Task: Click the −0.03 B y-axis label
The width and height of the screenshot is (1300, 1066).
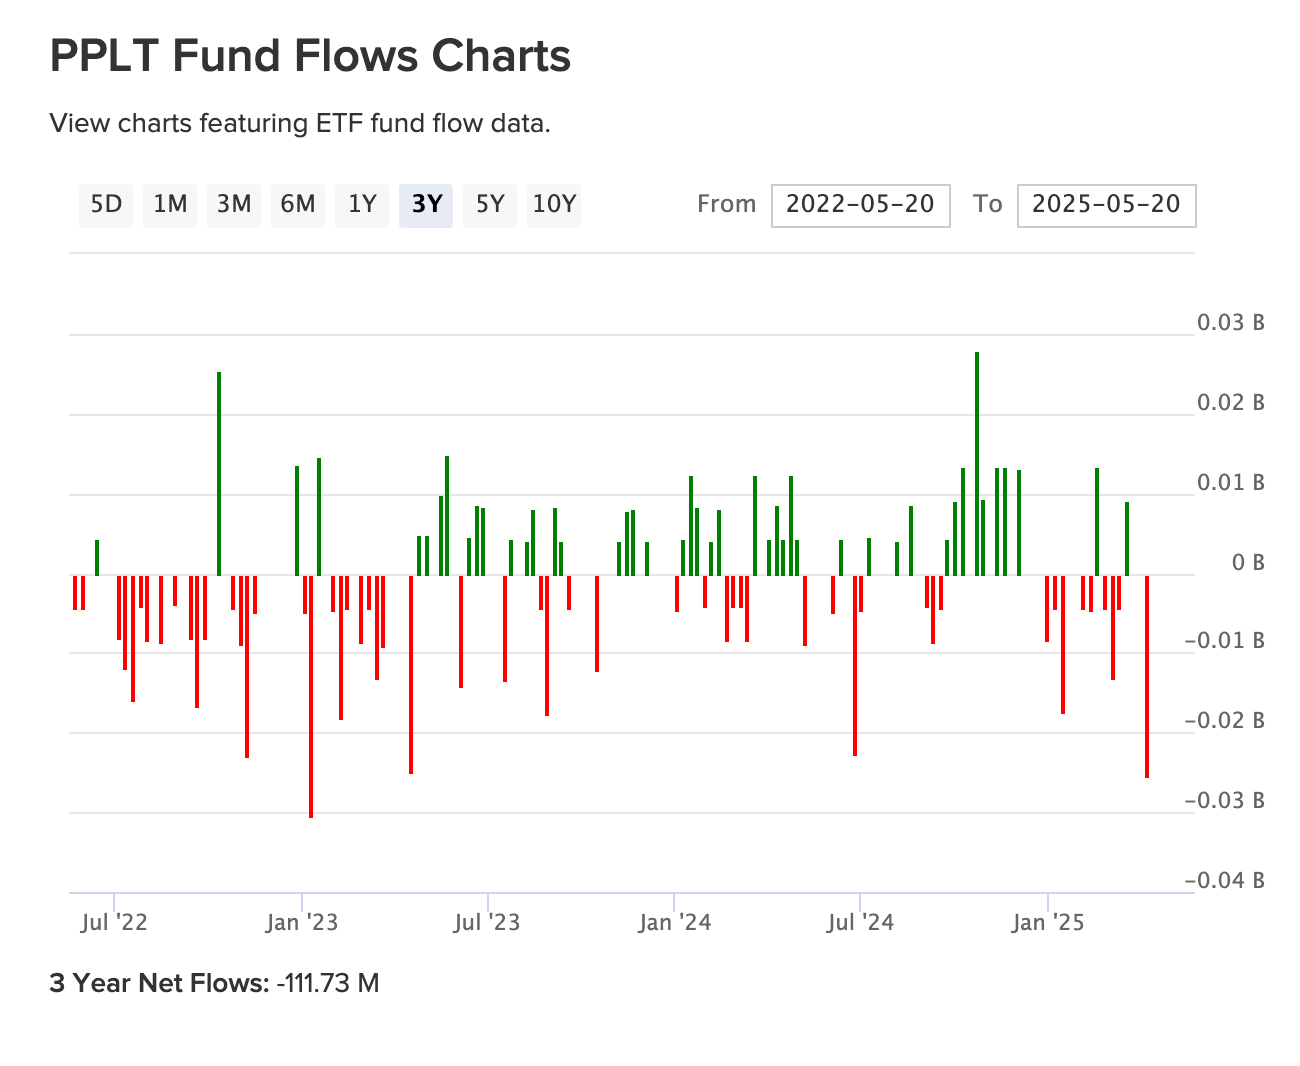Action: [1225, 801]
